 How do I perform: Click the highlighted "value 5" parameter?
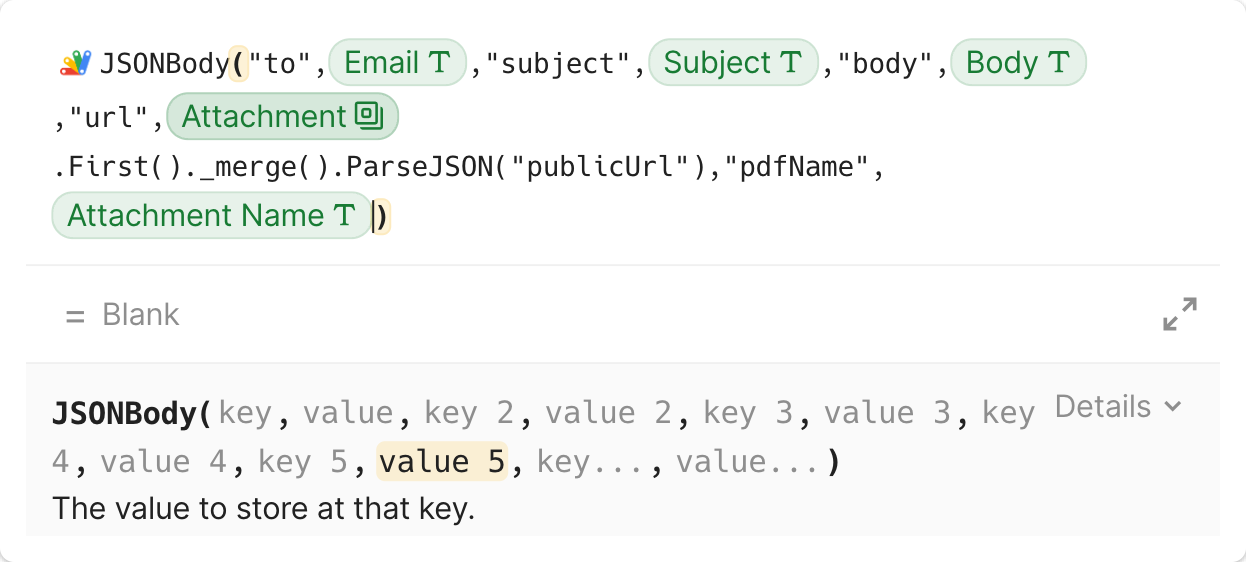click(442, 462)
